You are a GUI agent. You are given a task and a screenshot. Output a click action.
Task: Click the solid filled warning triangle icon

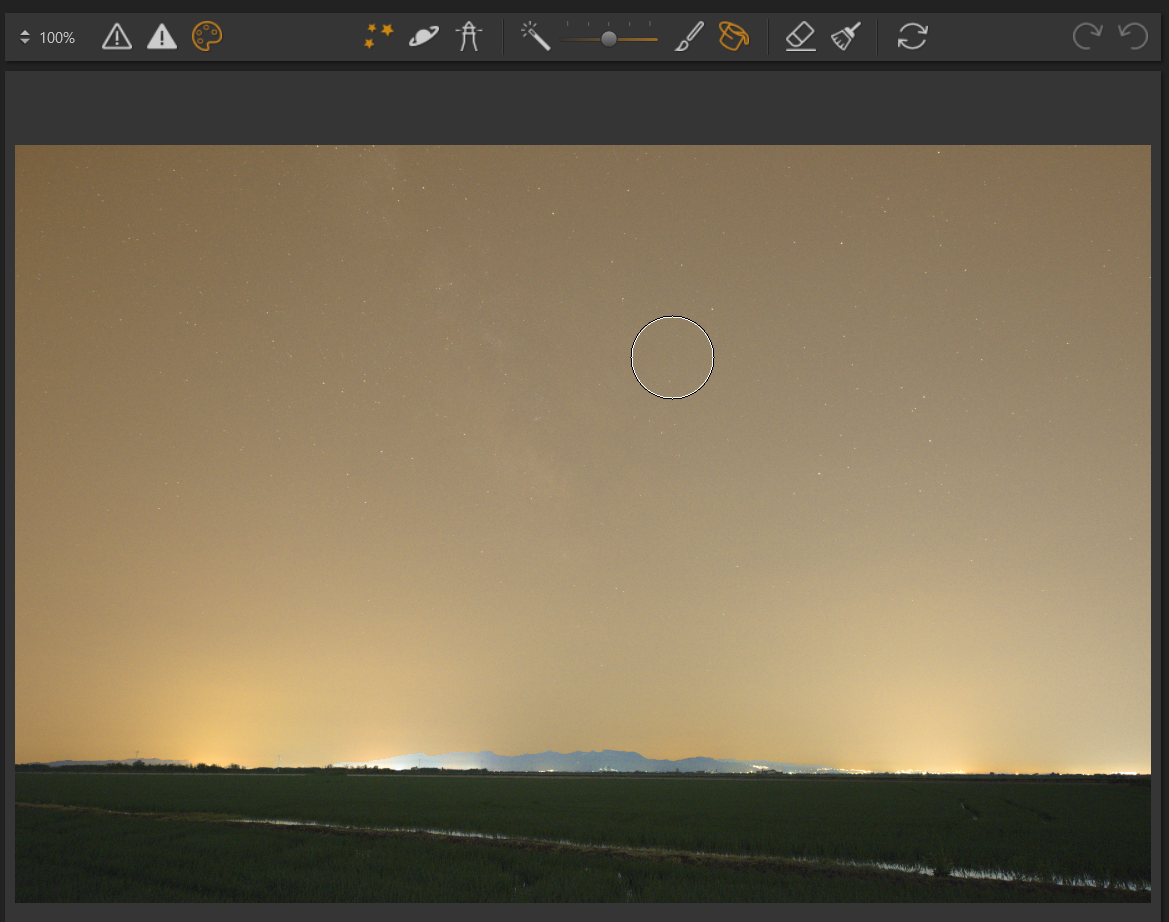point(162,36)
